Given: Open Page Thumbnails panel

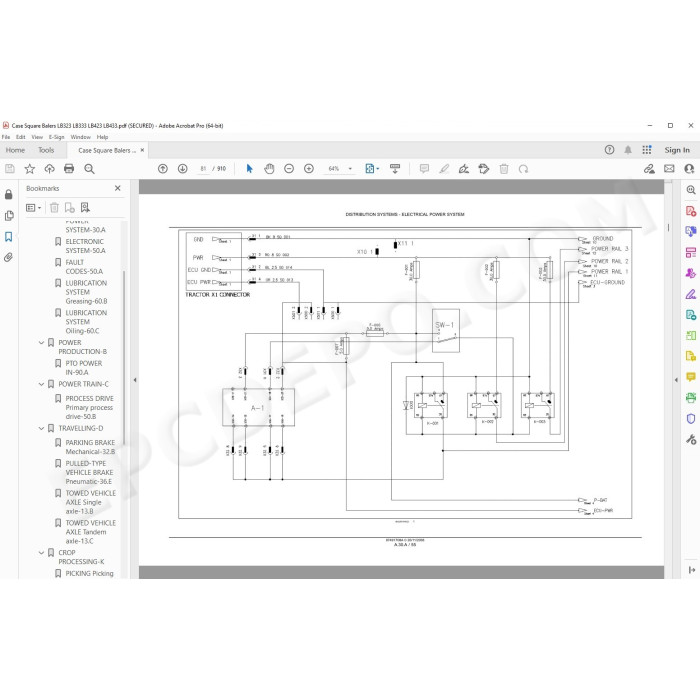Looking at the screenshot, I should (x=8, y=216).
